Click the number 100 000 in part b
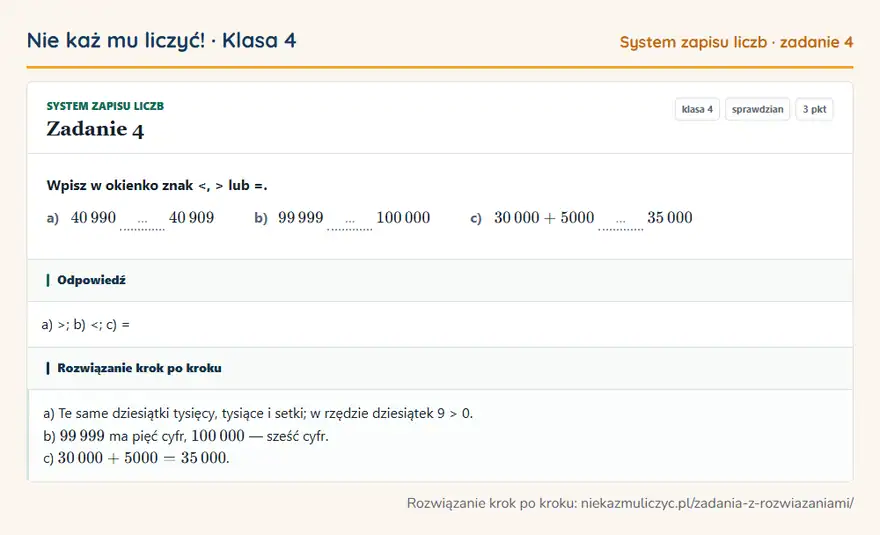The image size is (880, 535). 403,218
